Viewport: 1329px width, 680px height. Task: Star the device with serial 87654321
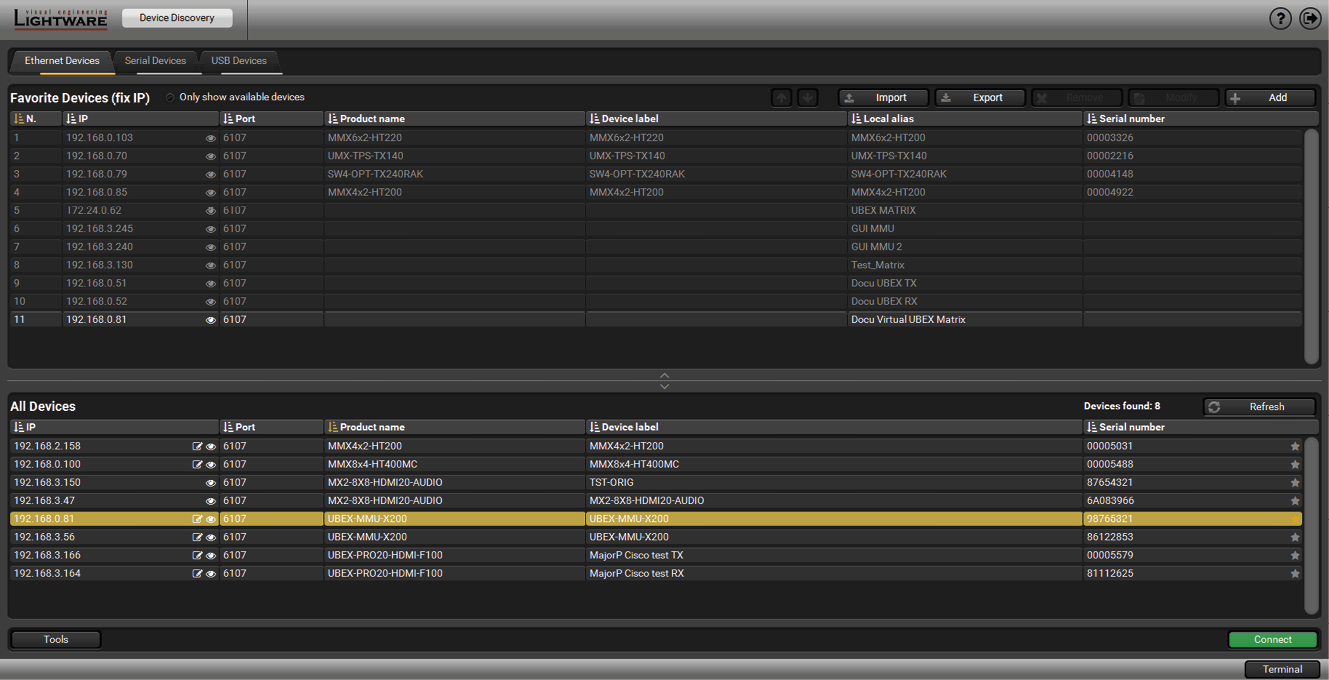(x=1295, y=483)
